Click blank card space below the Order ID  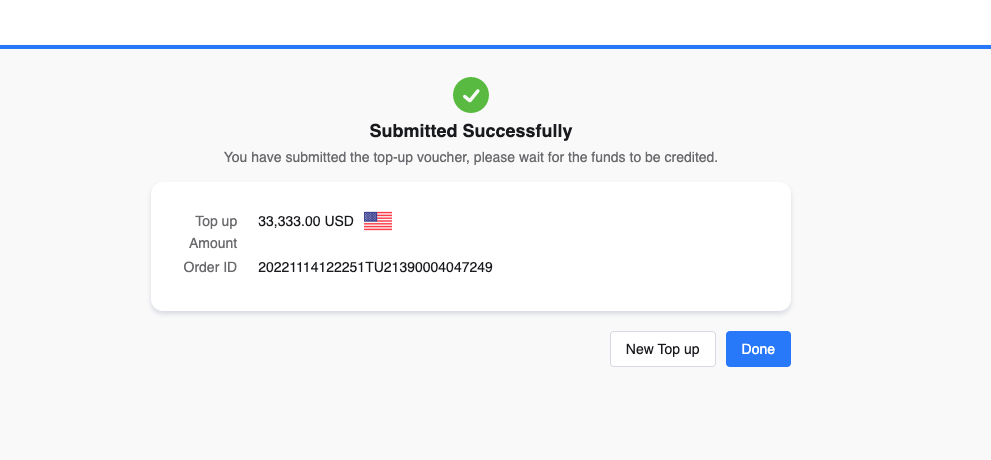(470, 293)
